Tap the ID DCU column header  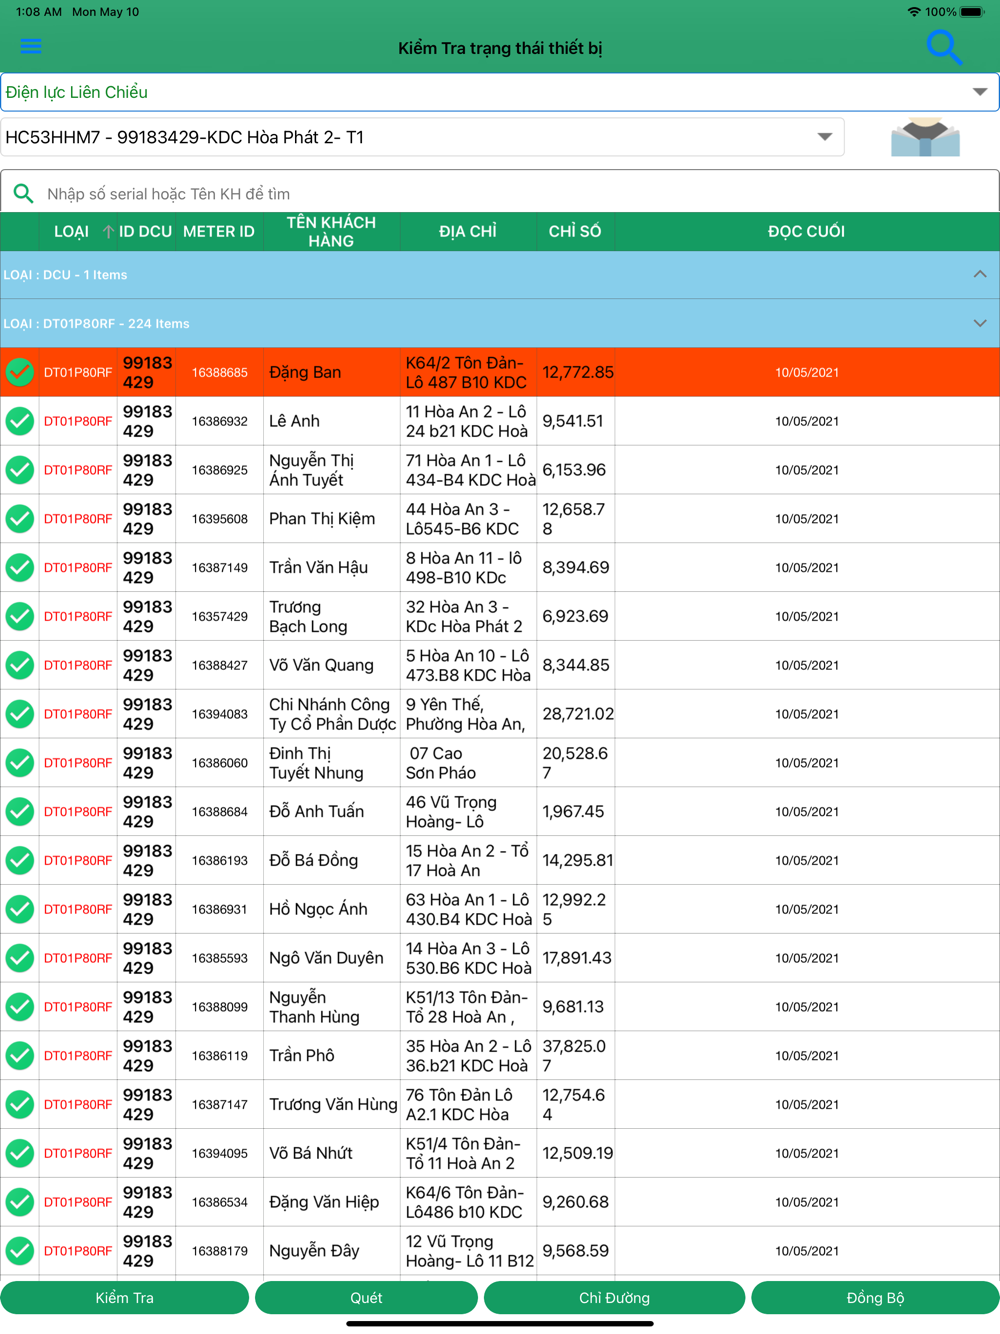point(145,231)
